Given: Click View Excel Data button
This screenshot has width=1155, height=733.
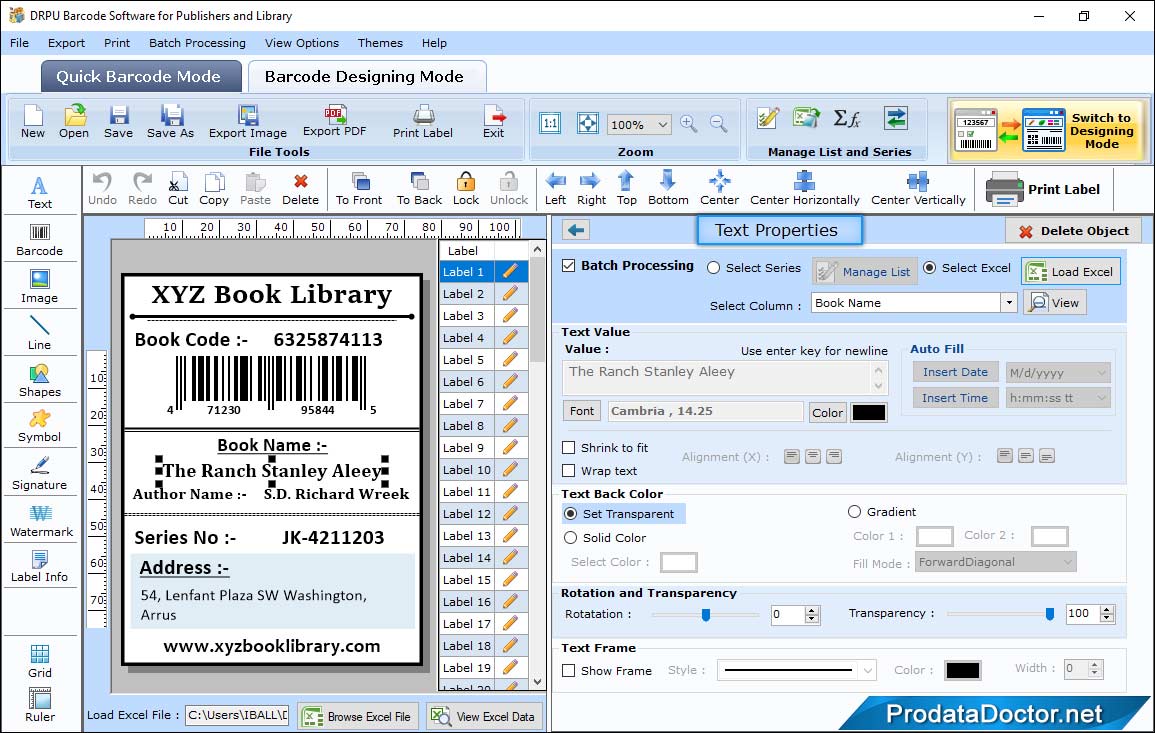Looking at the screenshot, I should pos(483,716).
